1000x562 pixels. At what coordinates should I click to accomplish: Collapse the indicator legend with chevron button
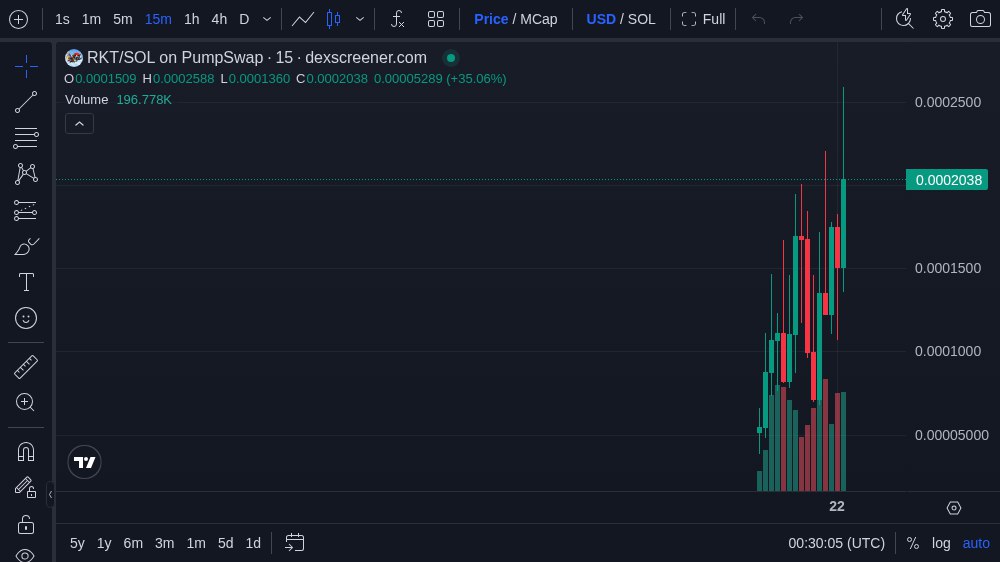(x=80, y=123)
